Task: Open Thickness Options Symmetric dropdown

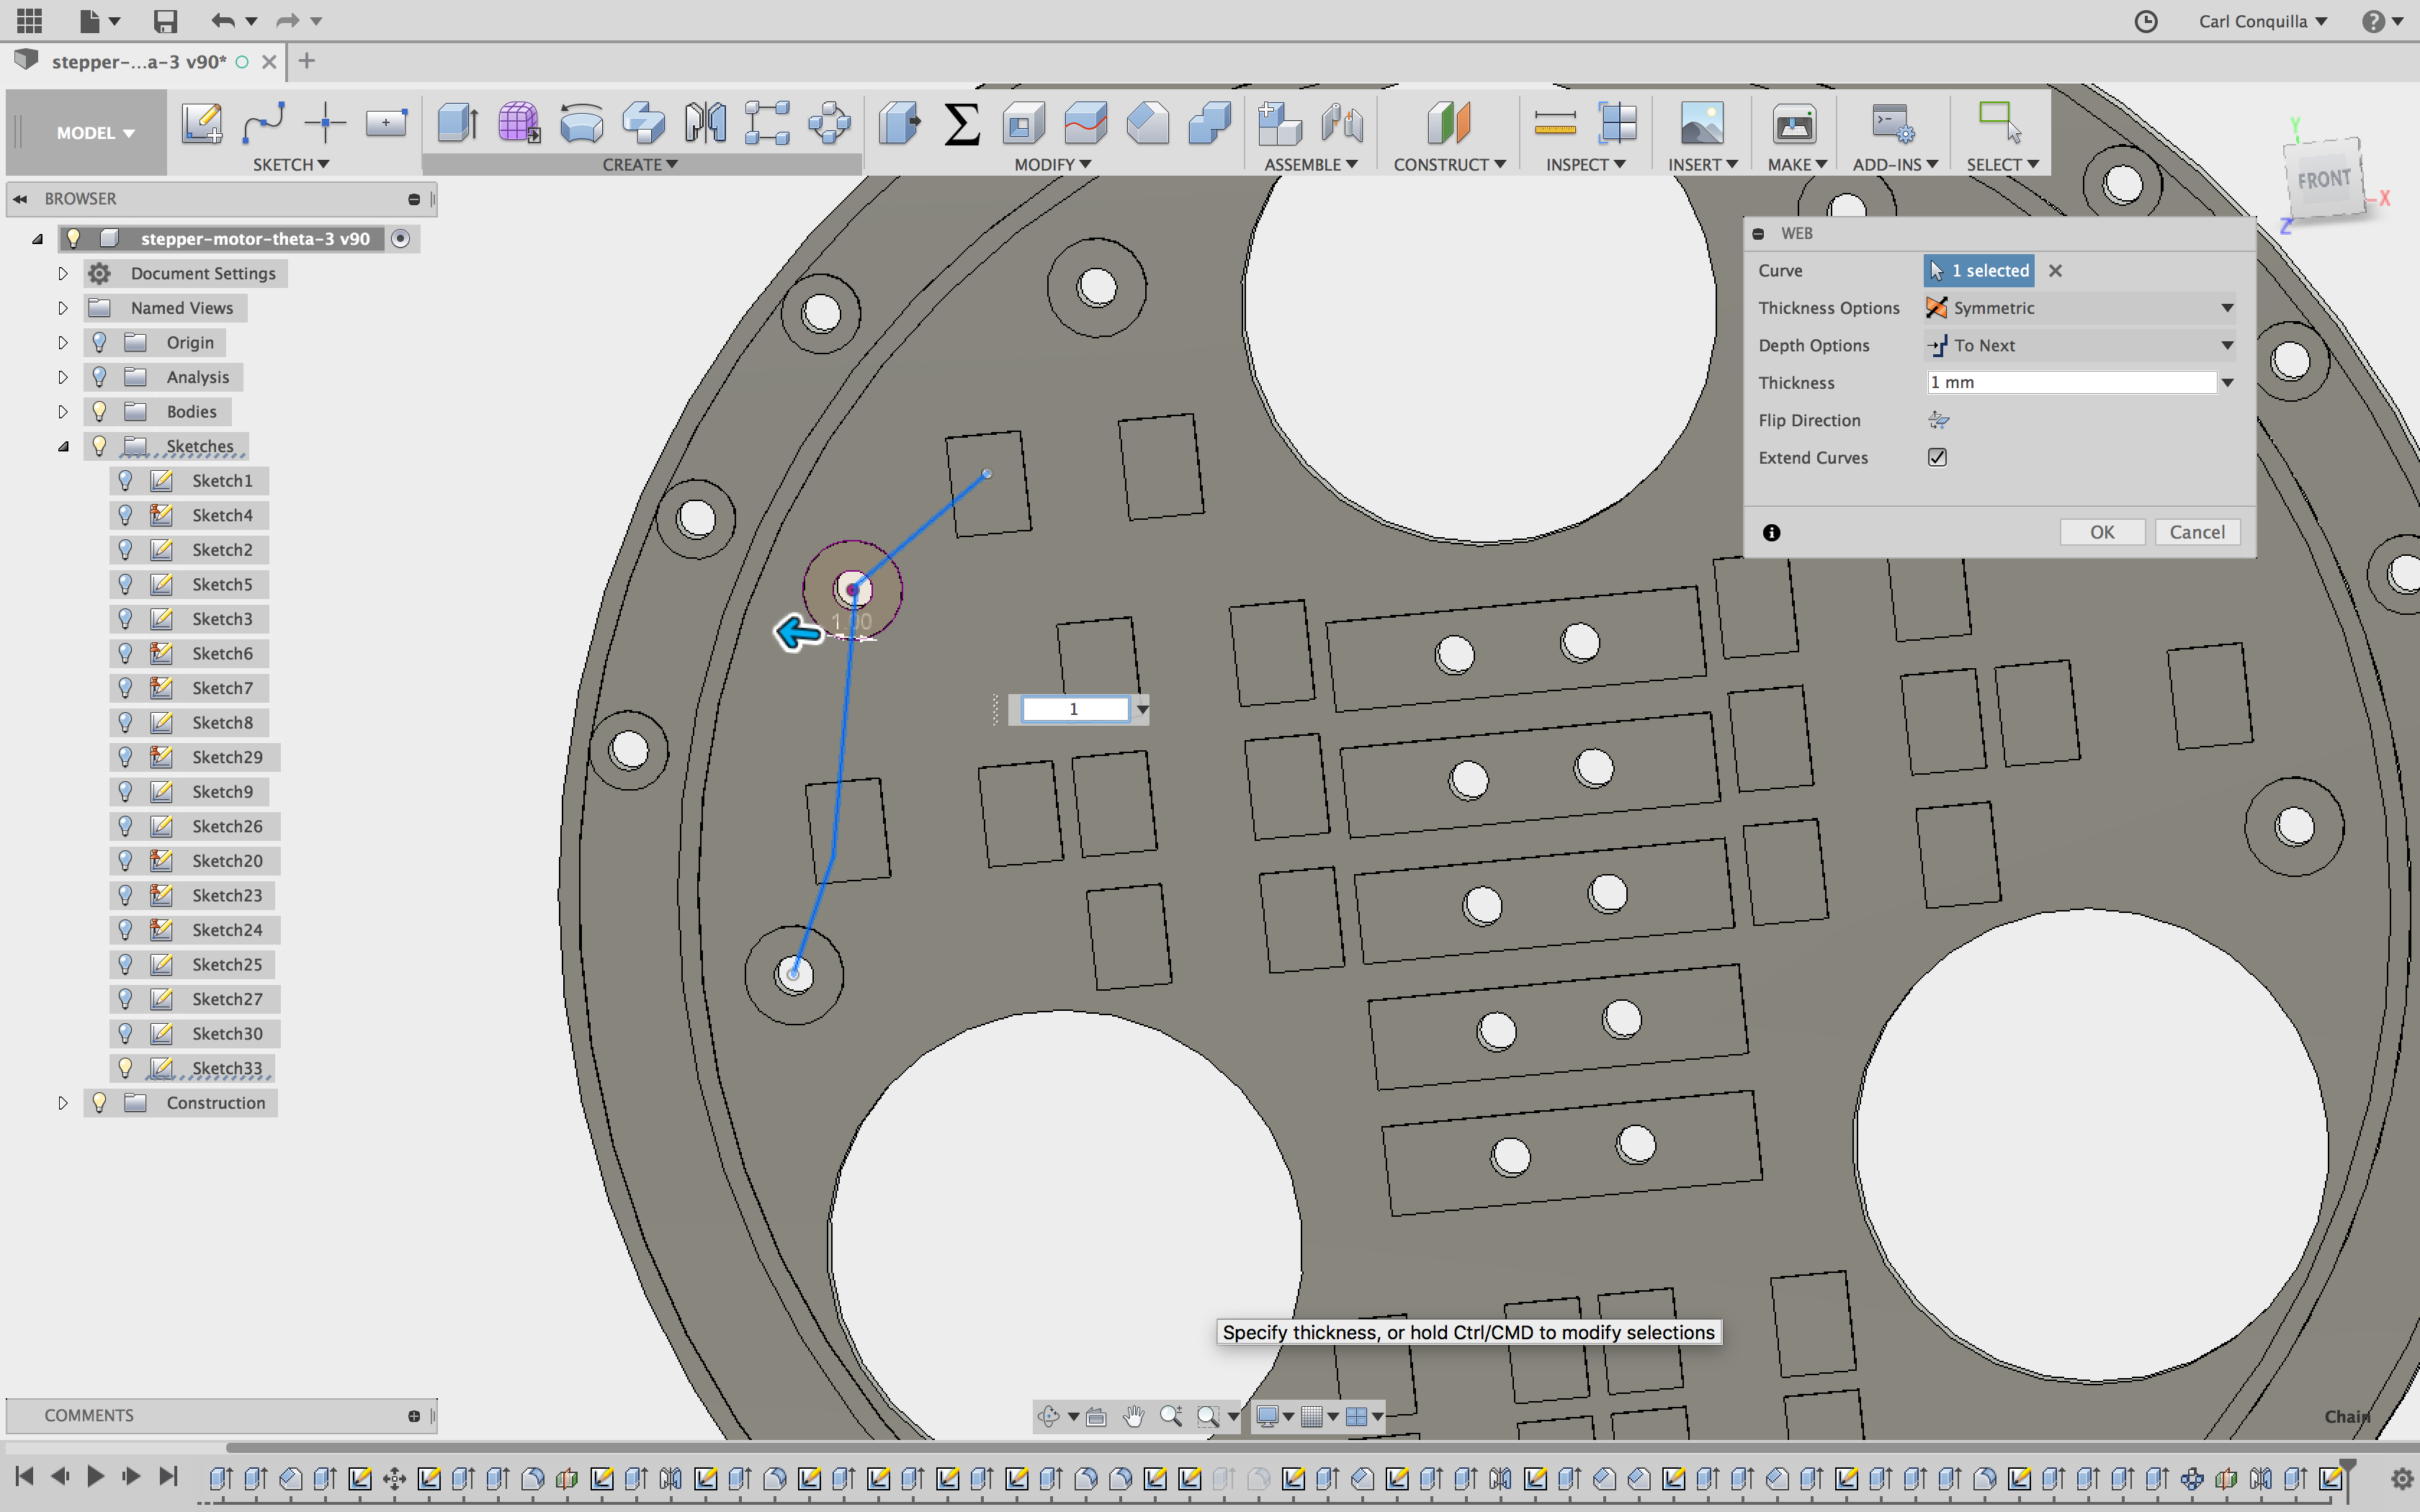Action: [x=2080, y=308]
